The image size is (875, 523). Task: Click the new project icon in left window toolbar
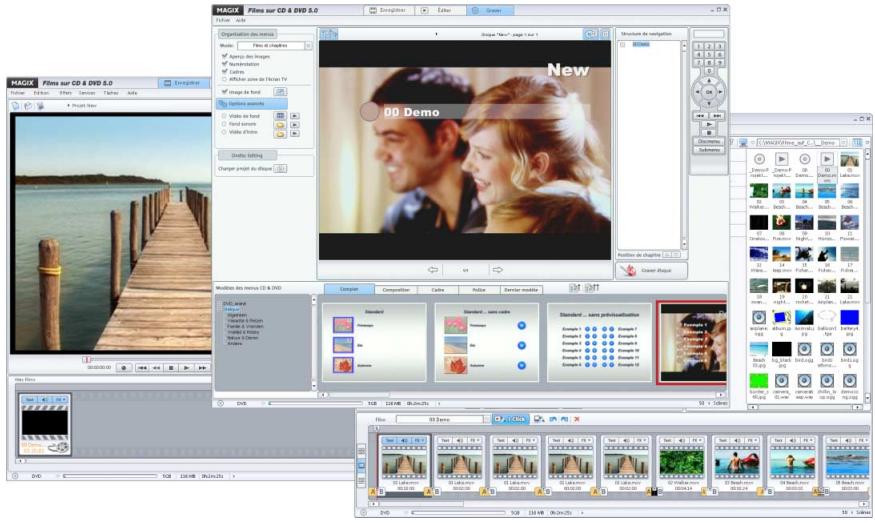click(16, 105)
